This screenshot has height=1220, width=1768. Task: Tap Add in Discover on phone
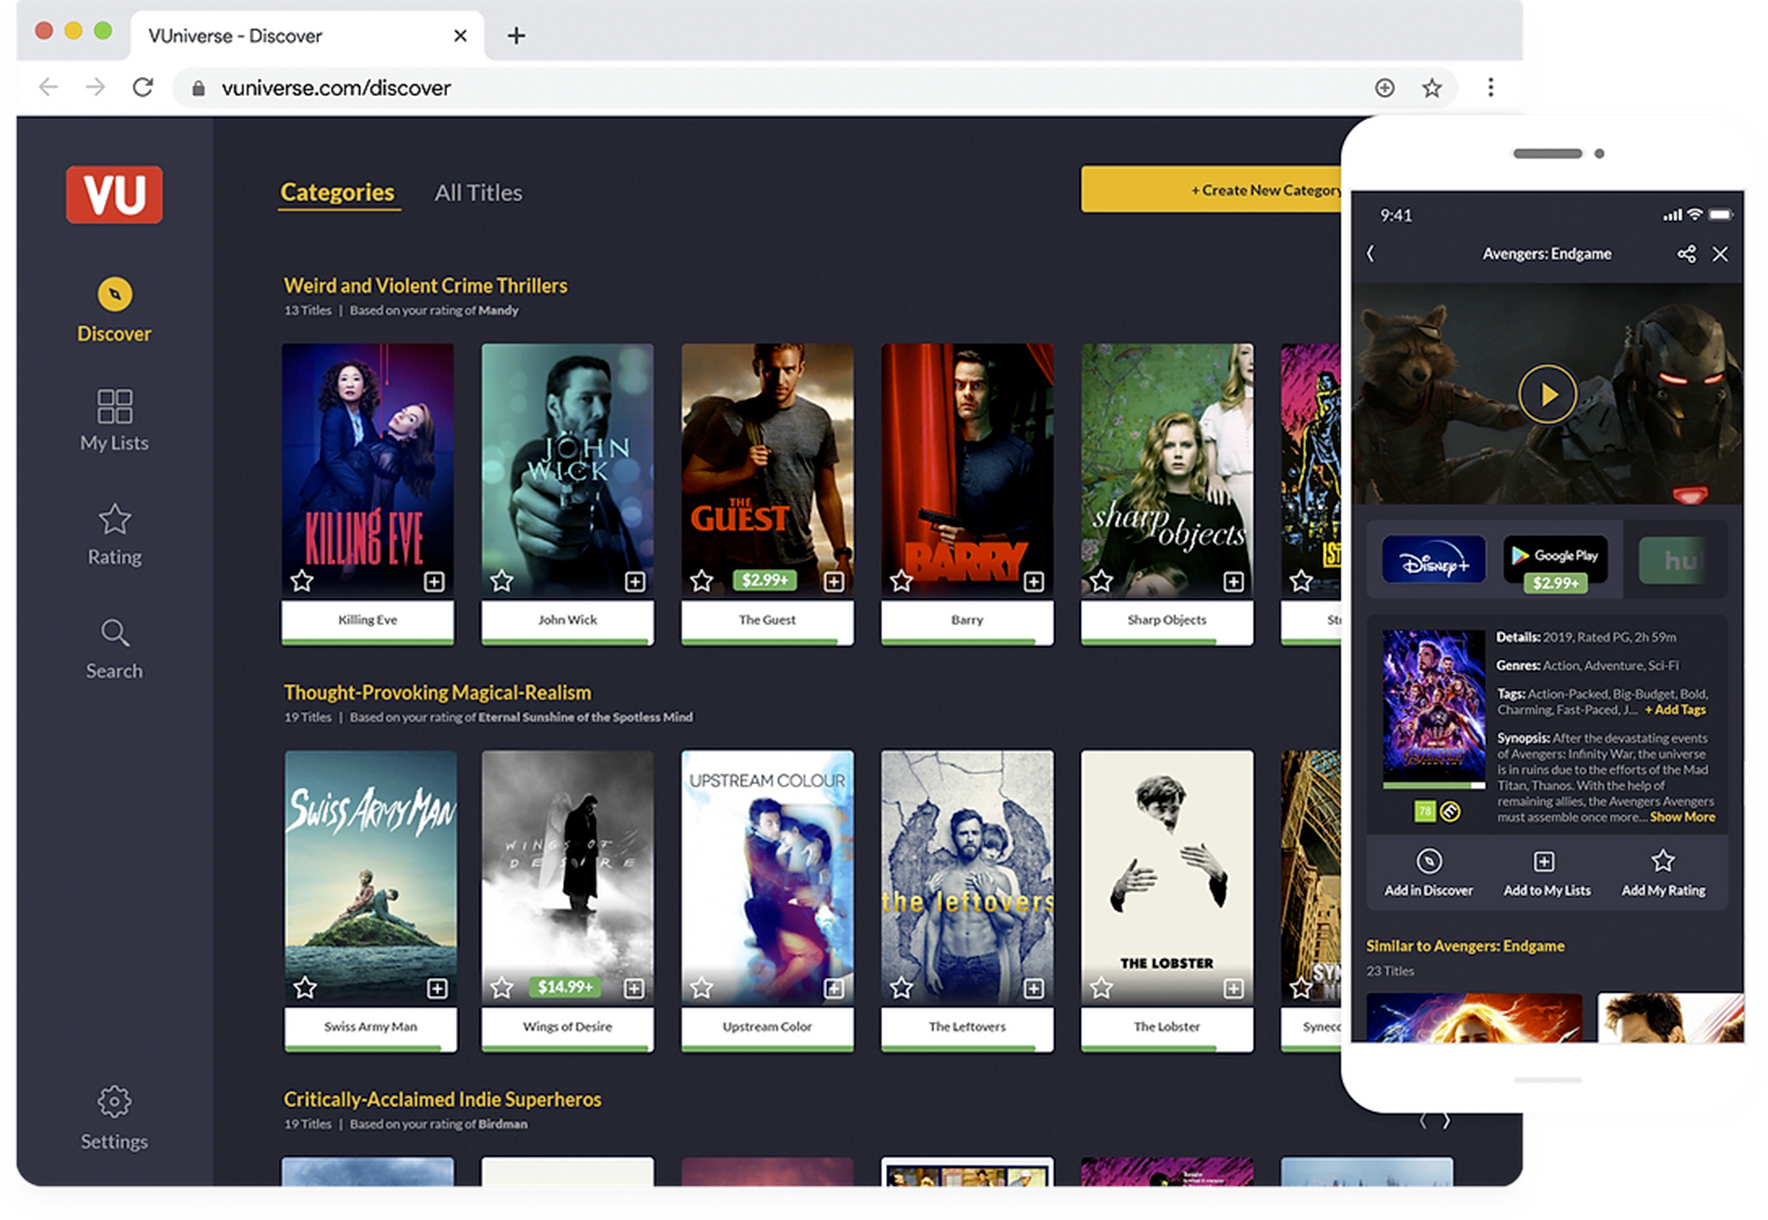1428,873
